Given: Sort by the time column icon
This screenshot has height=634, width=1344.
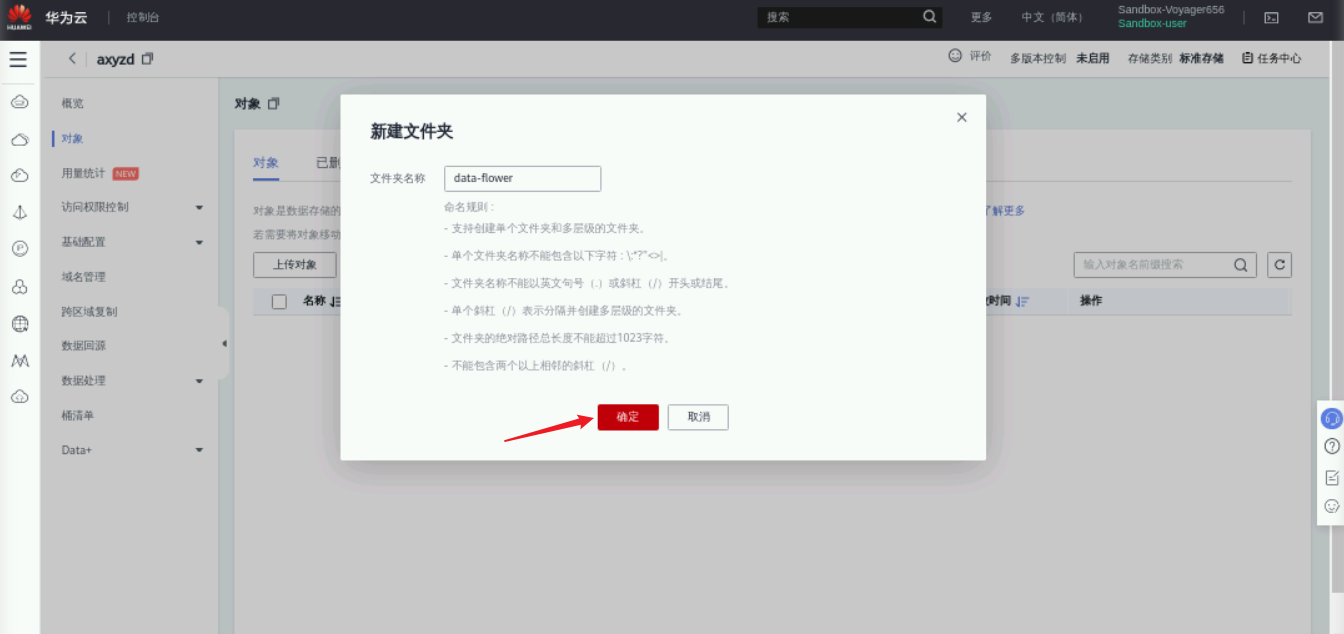Looking at the screenshot, I should (x=1022, y=302).
